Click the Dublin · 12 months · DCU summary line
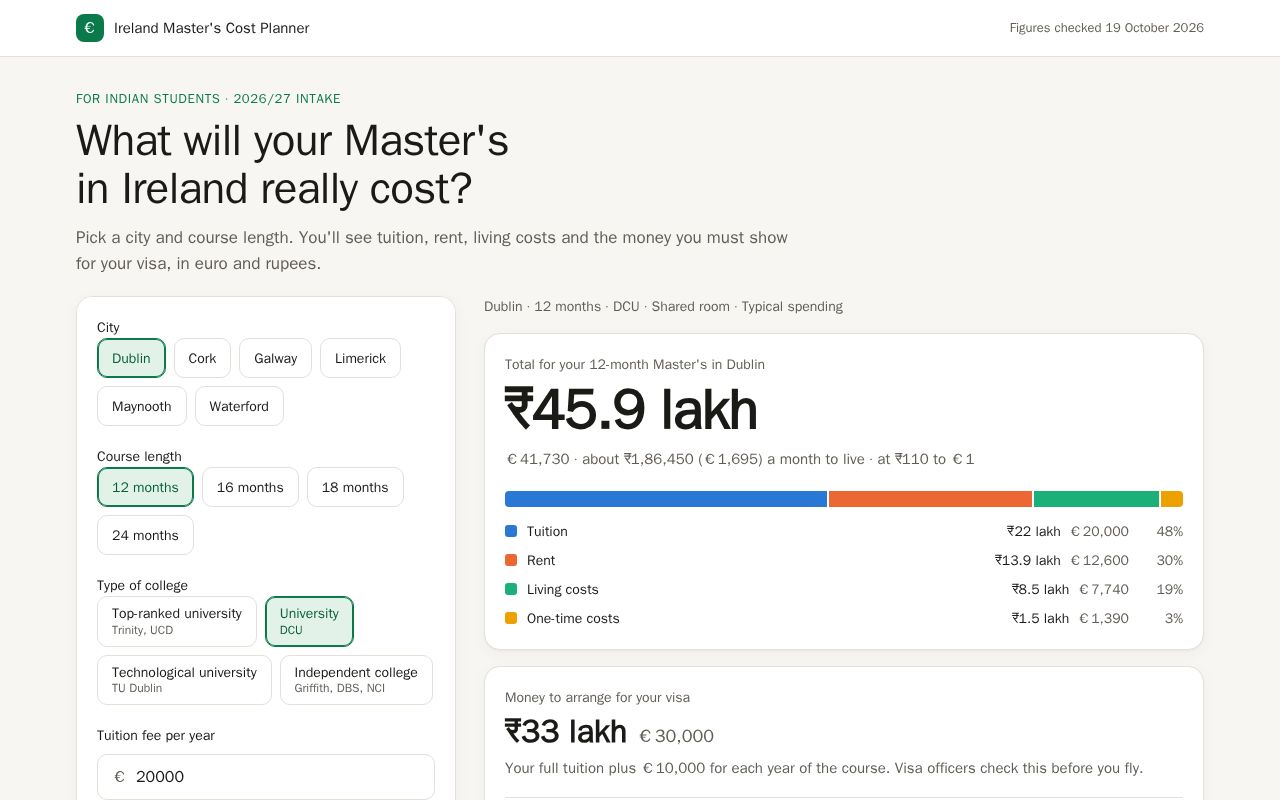Screen dimensions: 1280x800 click(x=663, y=306)
